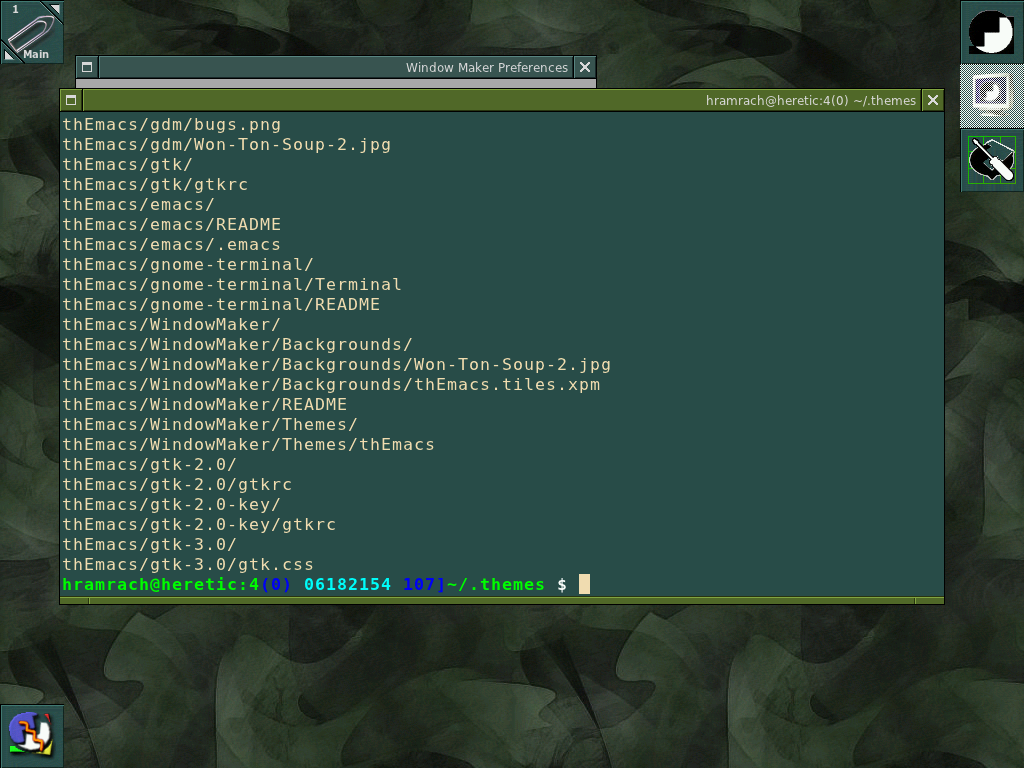Viewport: 1024px width, 768px height.
Task: Click line 'thEmacs/emacs/README'
Action: [172, 224]
